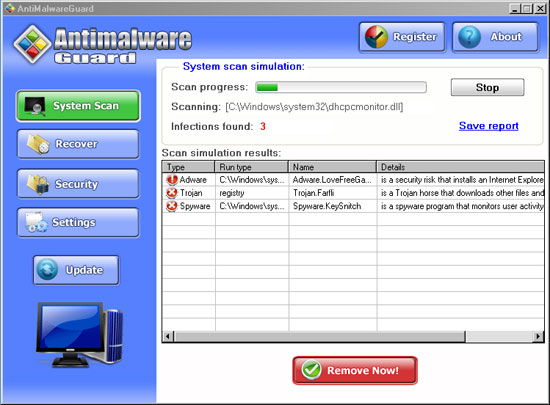Click the results table horizontal scrollbar thumb

point(319,337)
